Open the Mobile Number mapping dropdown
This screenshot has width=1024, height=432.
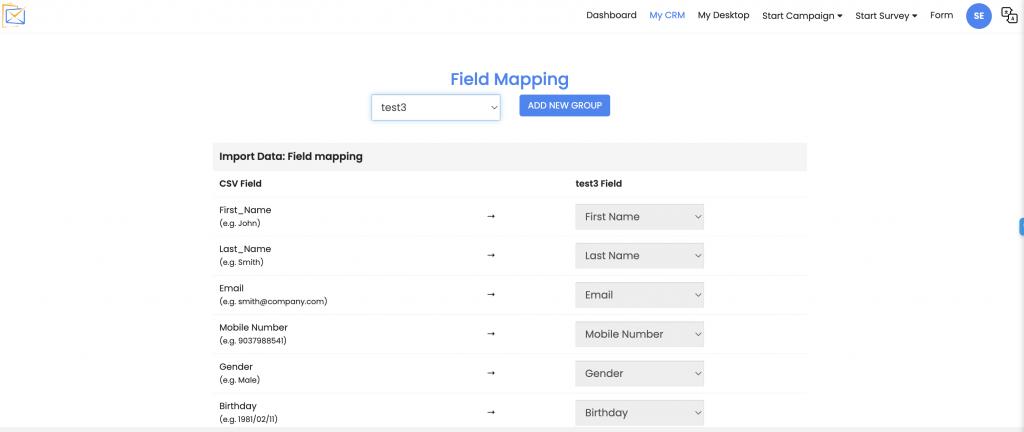click(639, 334)
